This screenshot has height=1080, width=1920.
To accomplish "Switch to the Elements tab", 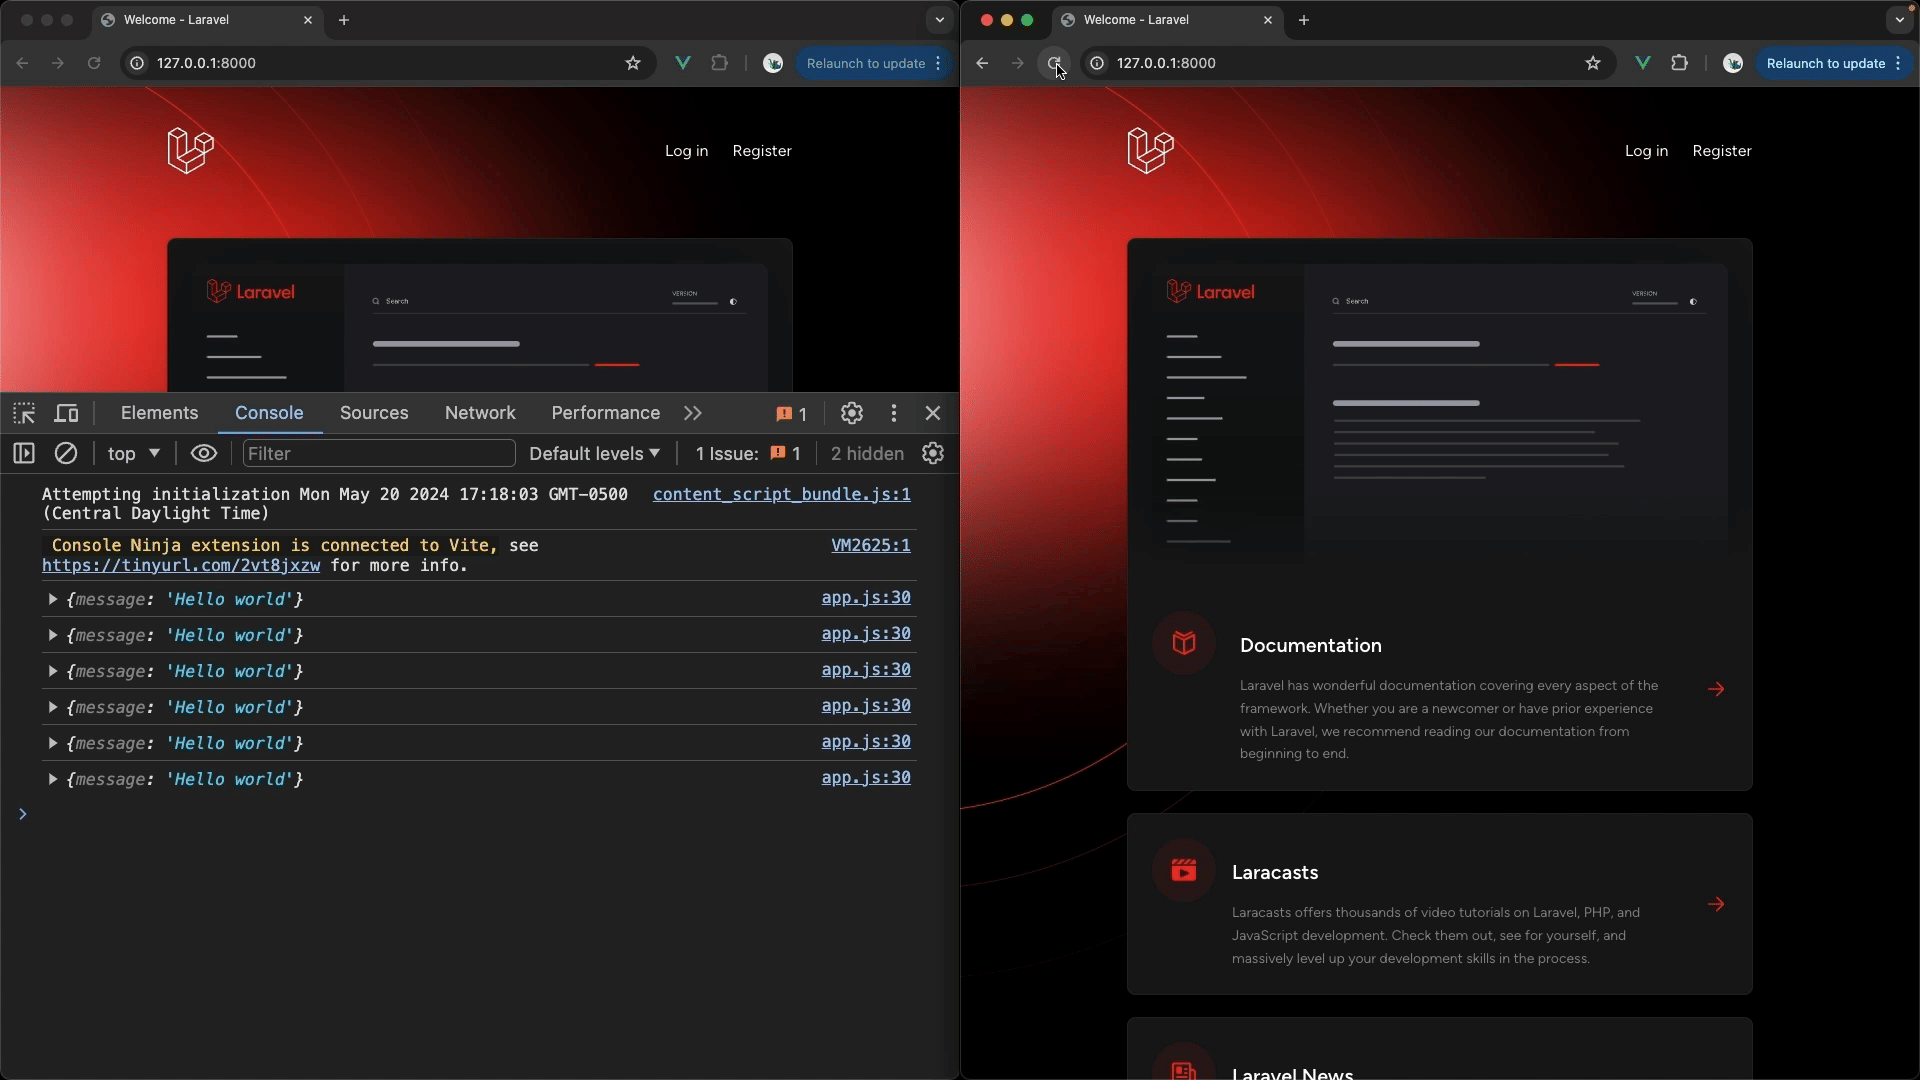I will [159, 413].
